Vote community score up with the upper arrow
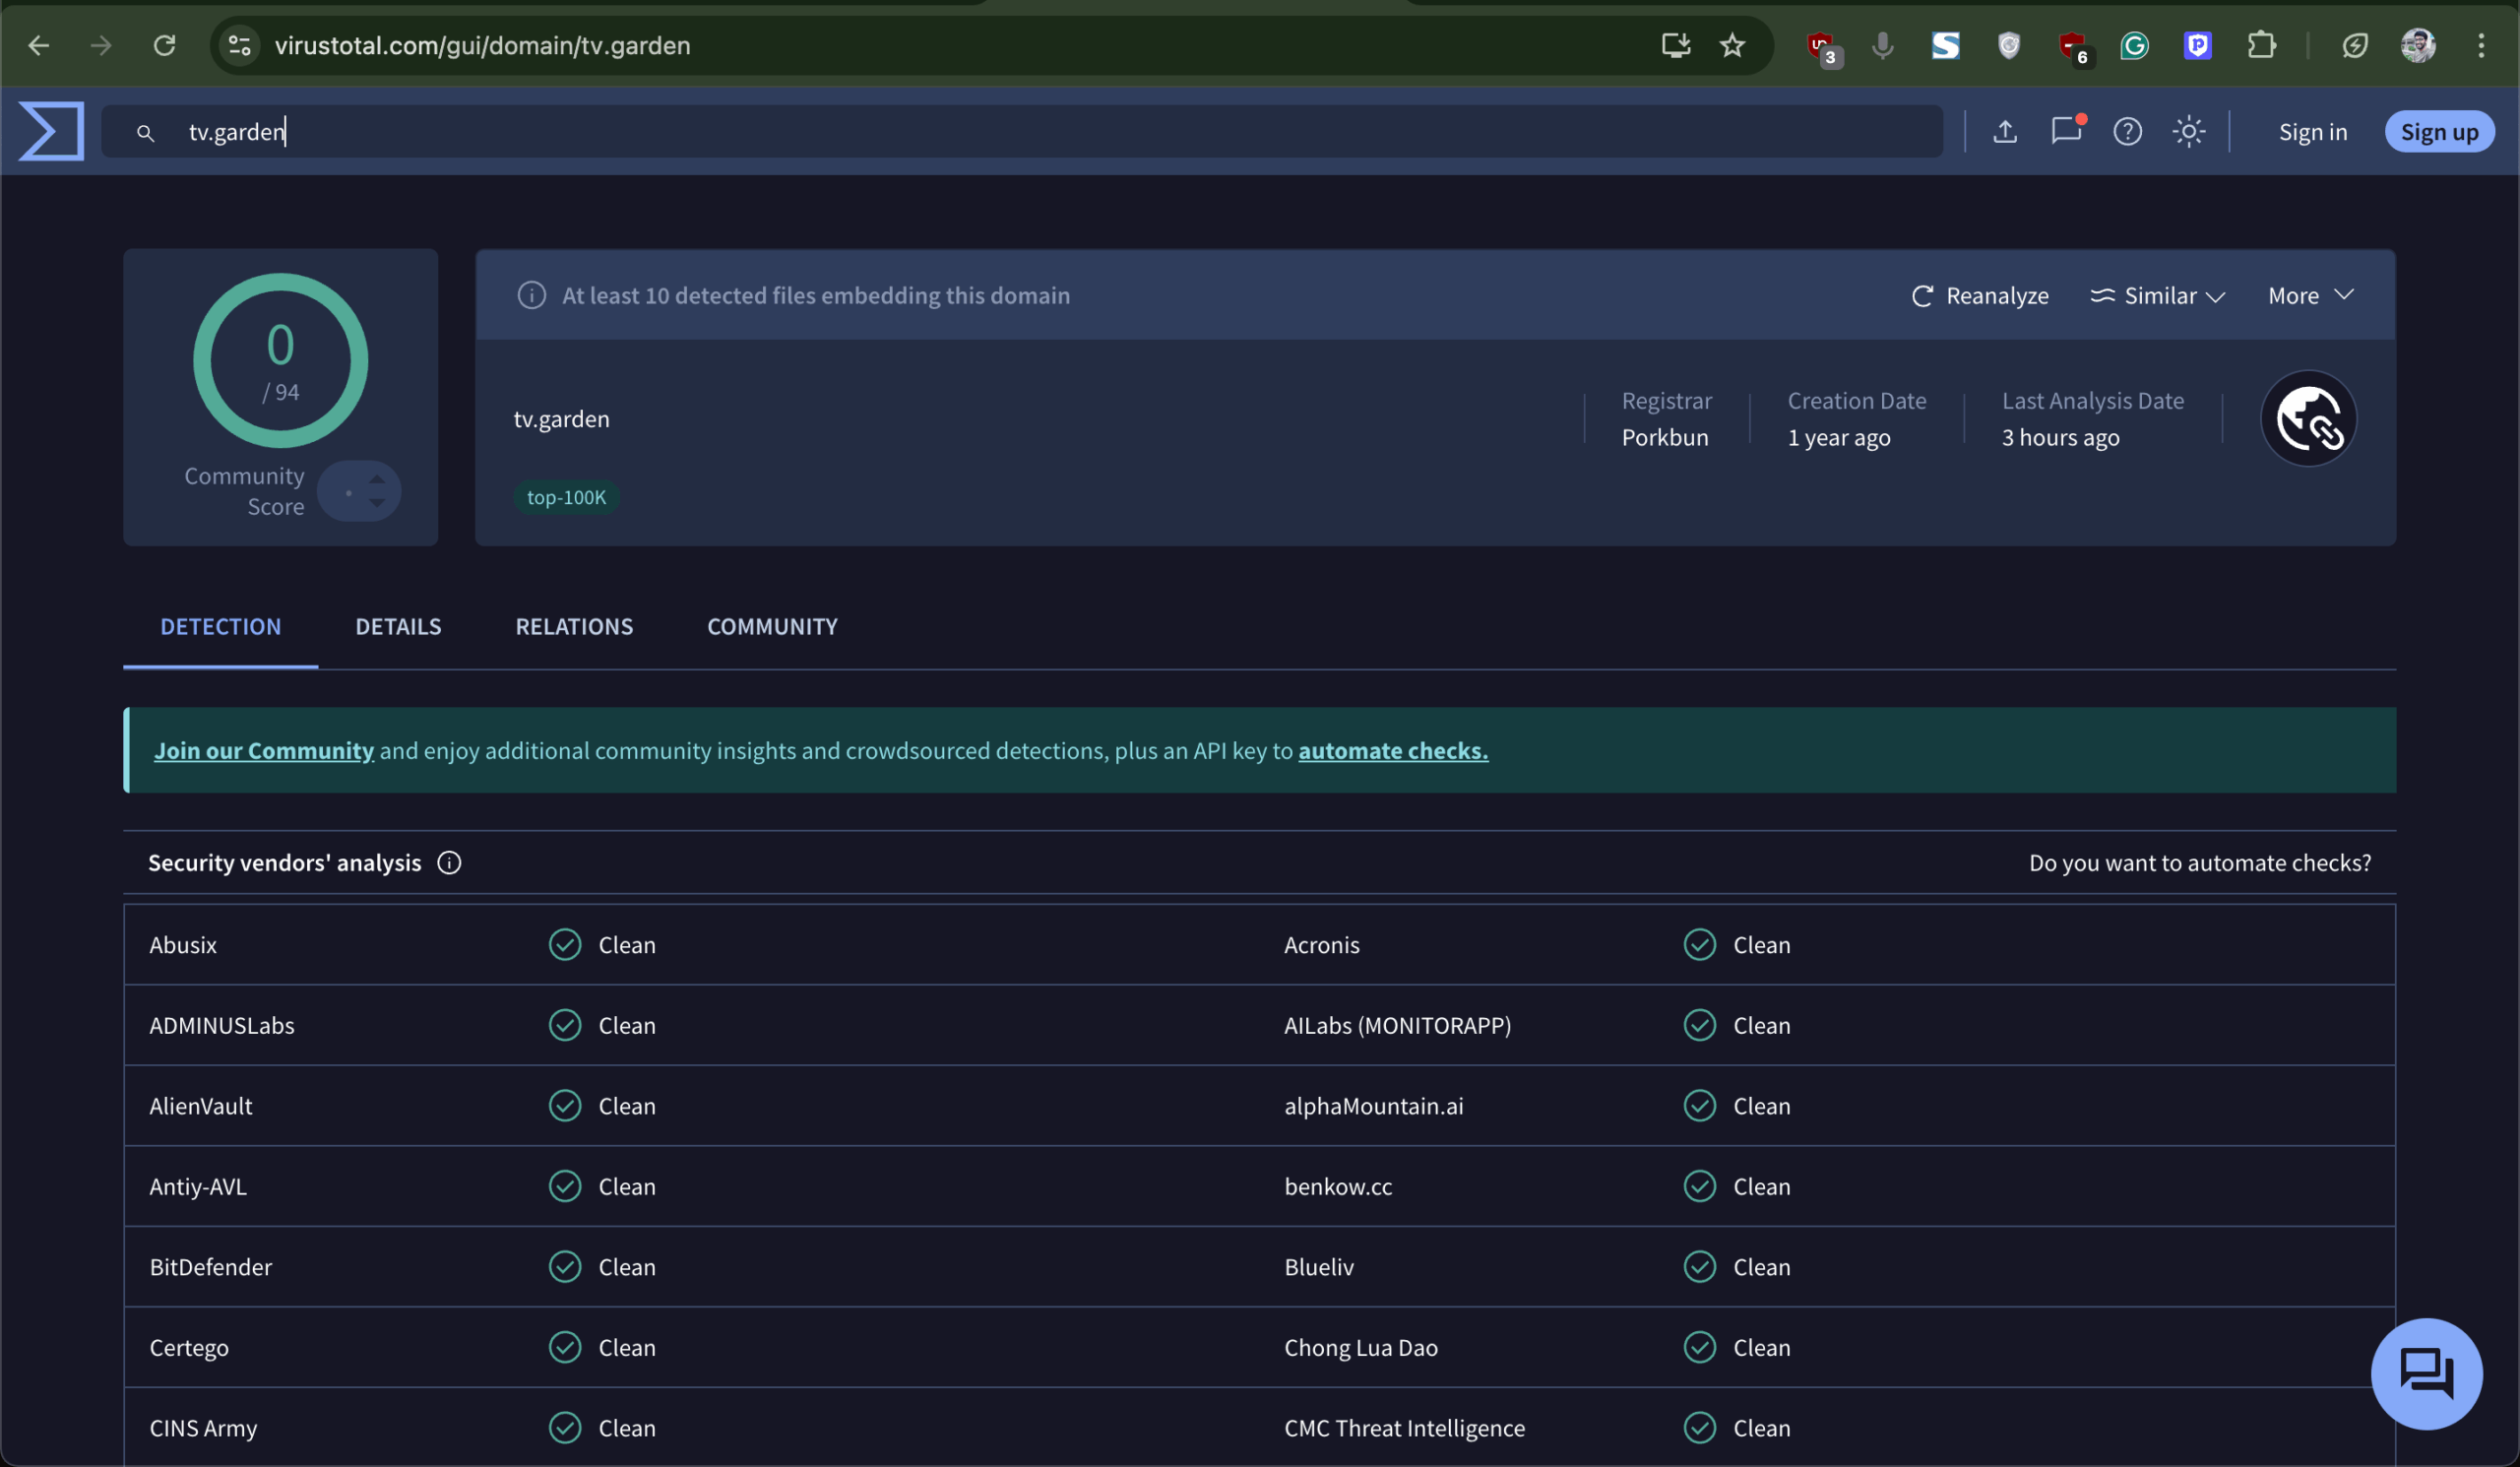The image size is (2520, 1467). (377, 478)
